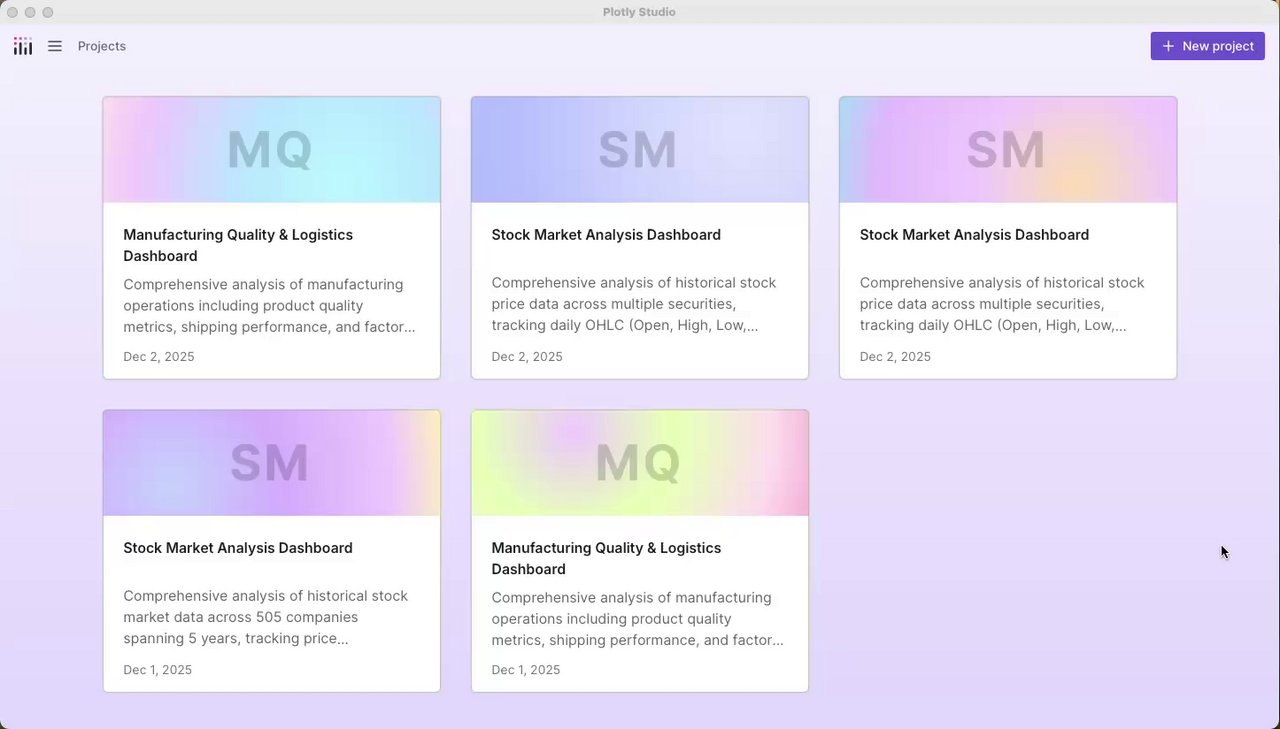The image size is (1280, 729).
Task: Click the Dec 2, 2025 date on Manufacturing card
Action: (159, 357)
